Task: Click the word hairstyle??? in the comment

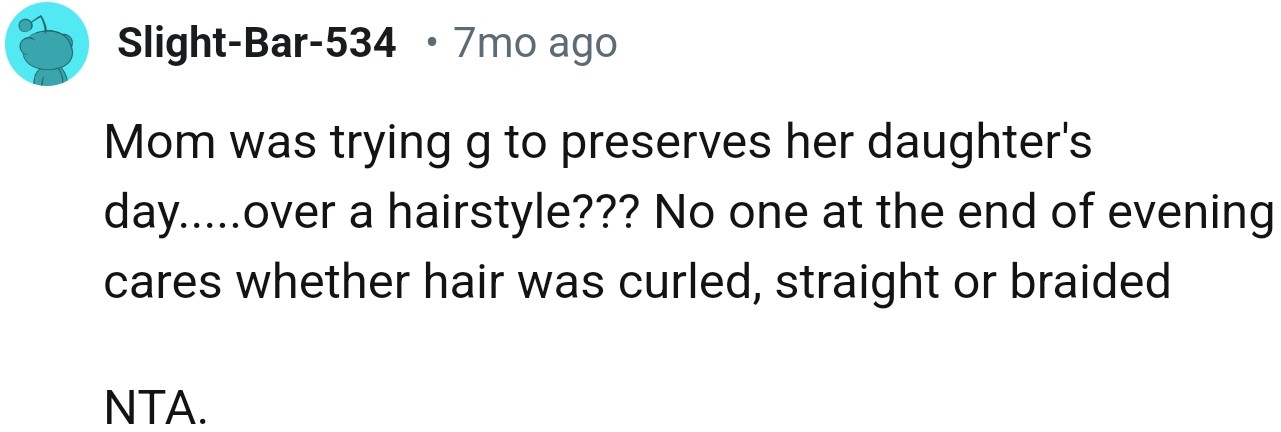Action: tap(509, 215)
